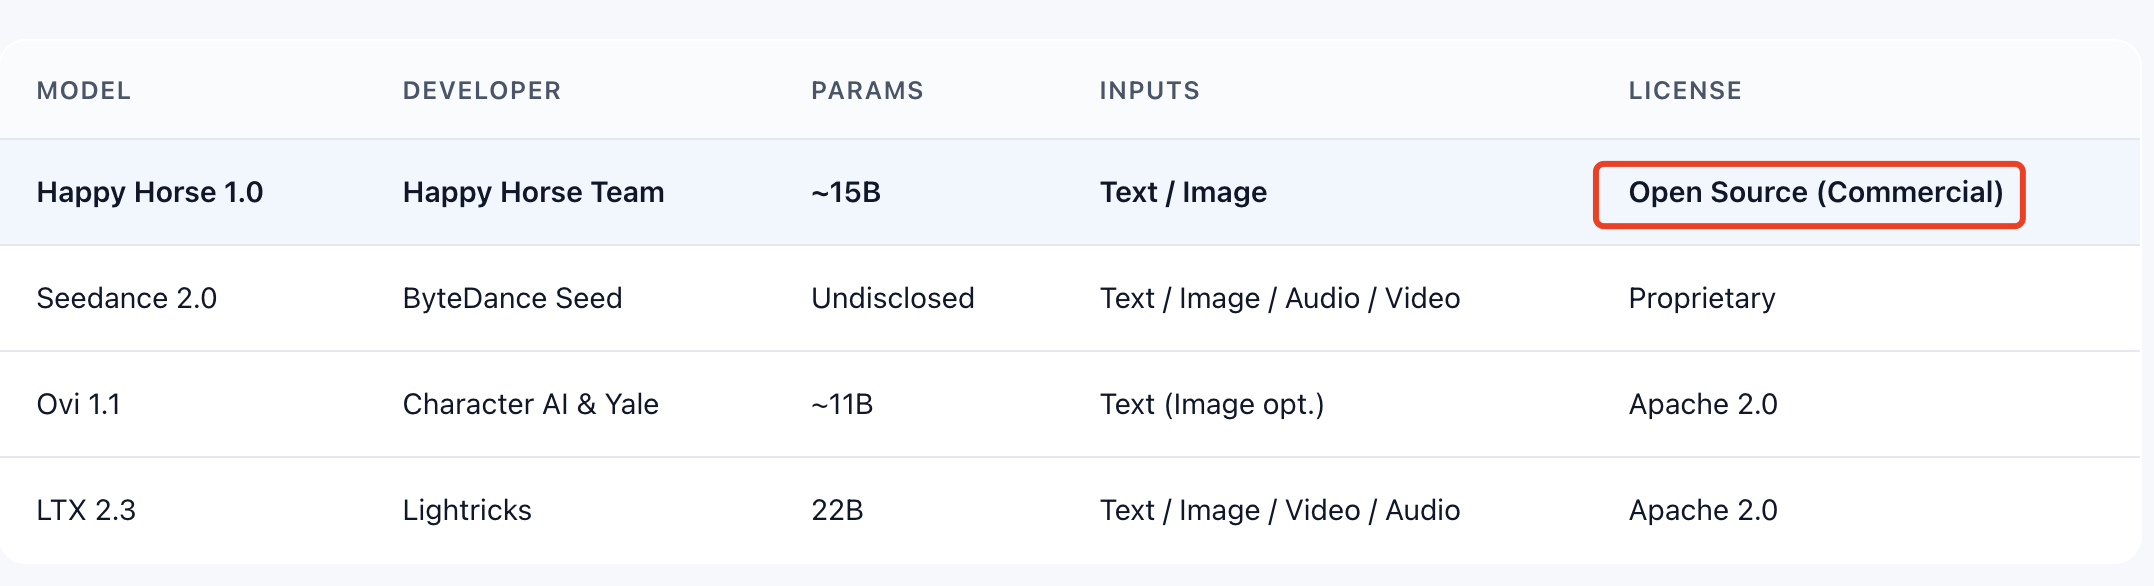Screen dimensions: 2154x586
Task: Click the Lightricks developer cell
Action: click(x=467, y=510)
